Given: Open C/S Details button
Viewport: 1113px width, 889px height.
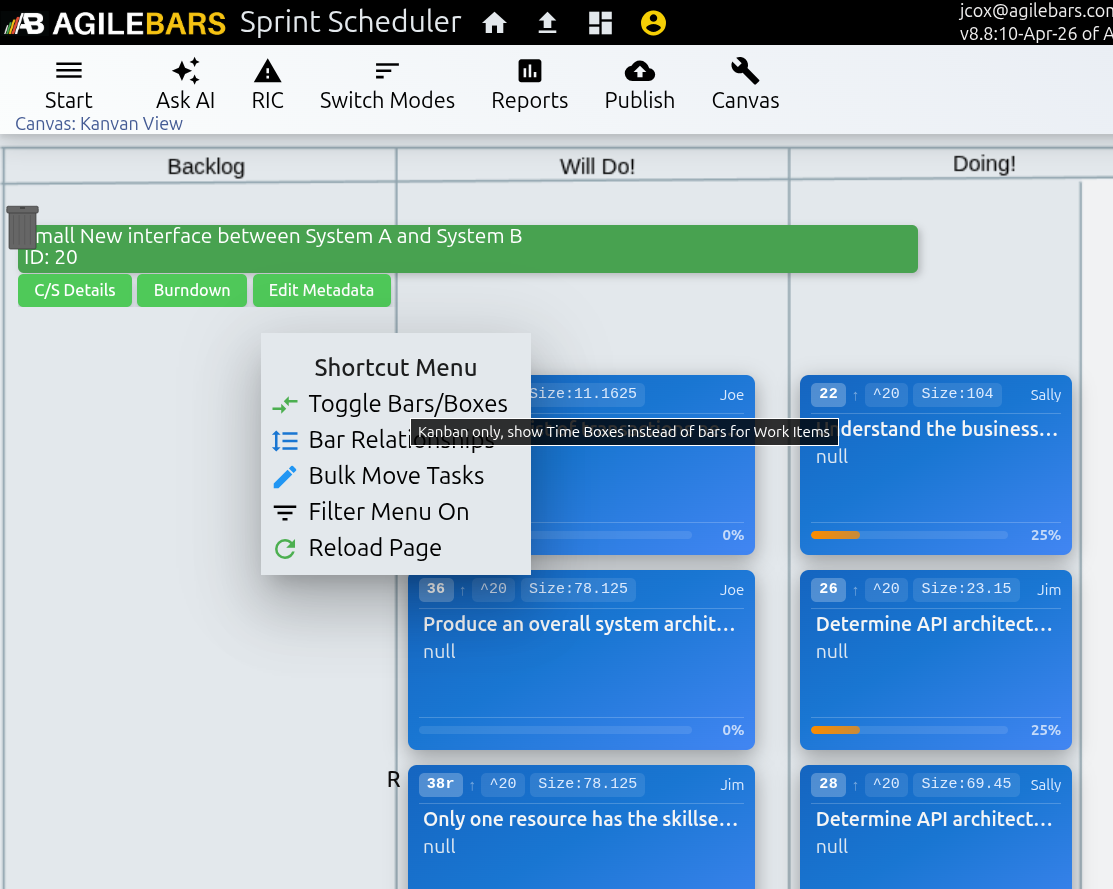Looking at the screenshot, I should click(x=75, y=290).
